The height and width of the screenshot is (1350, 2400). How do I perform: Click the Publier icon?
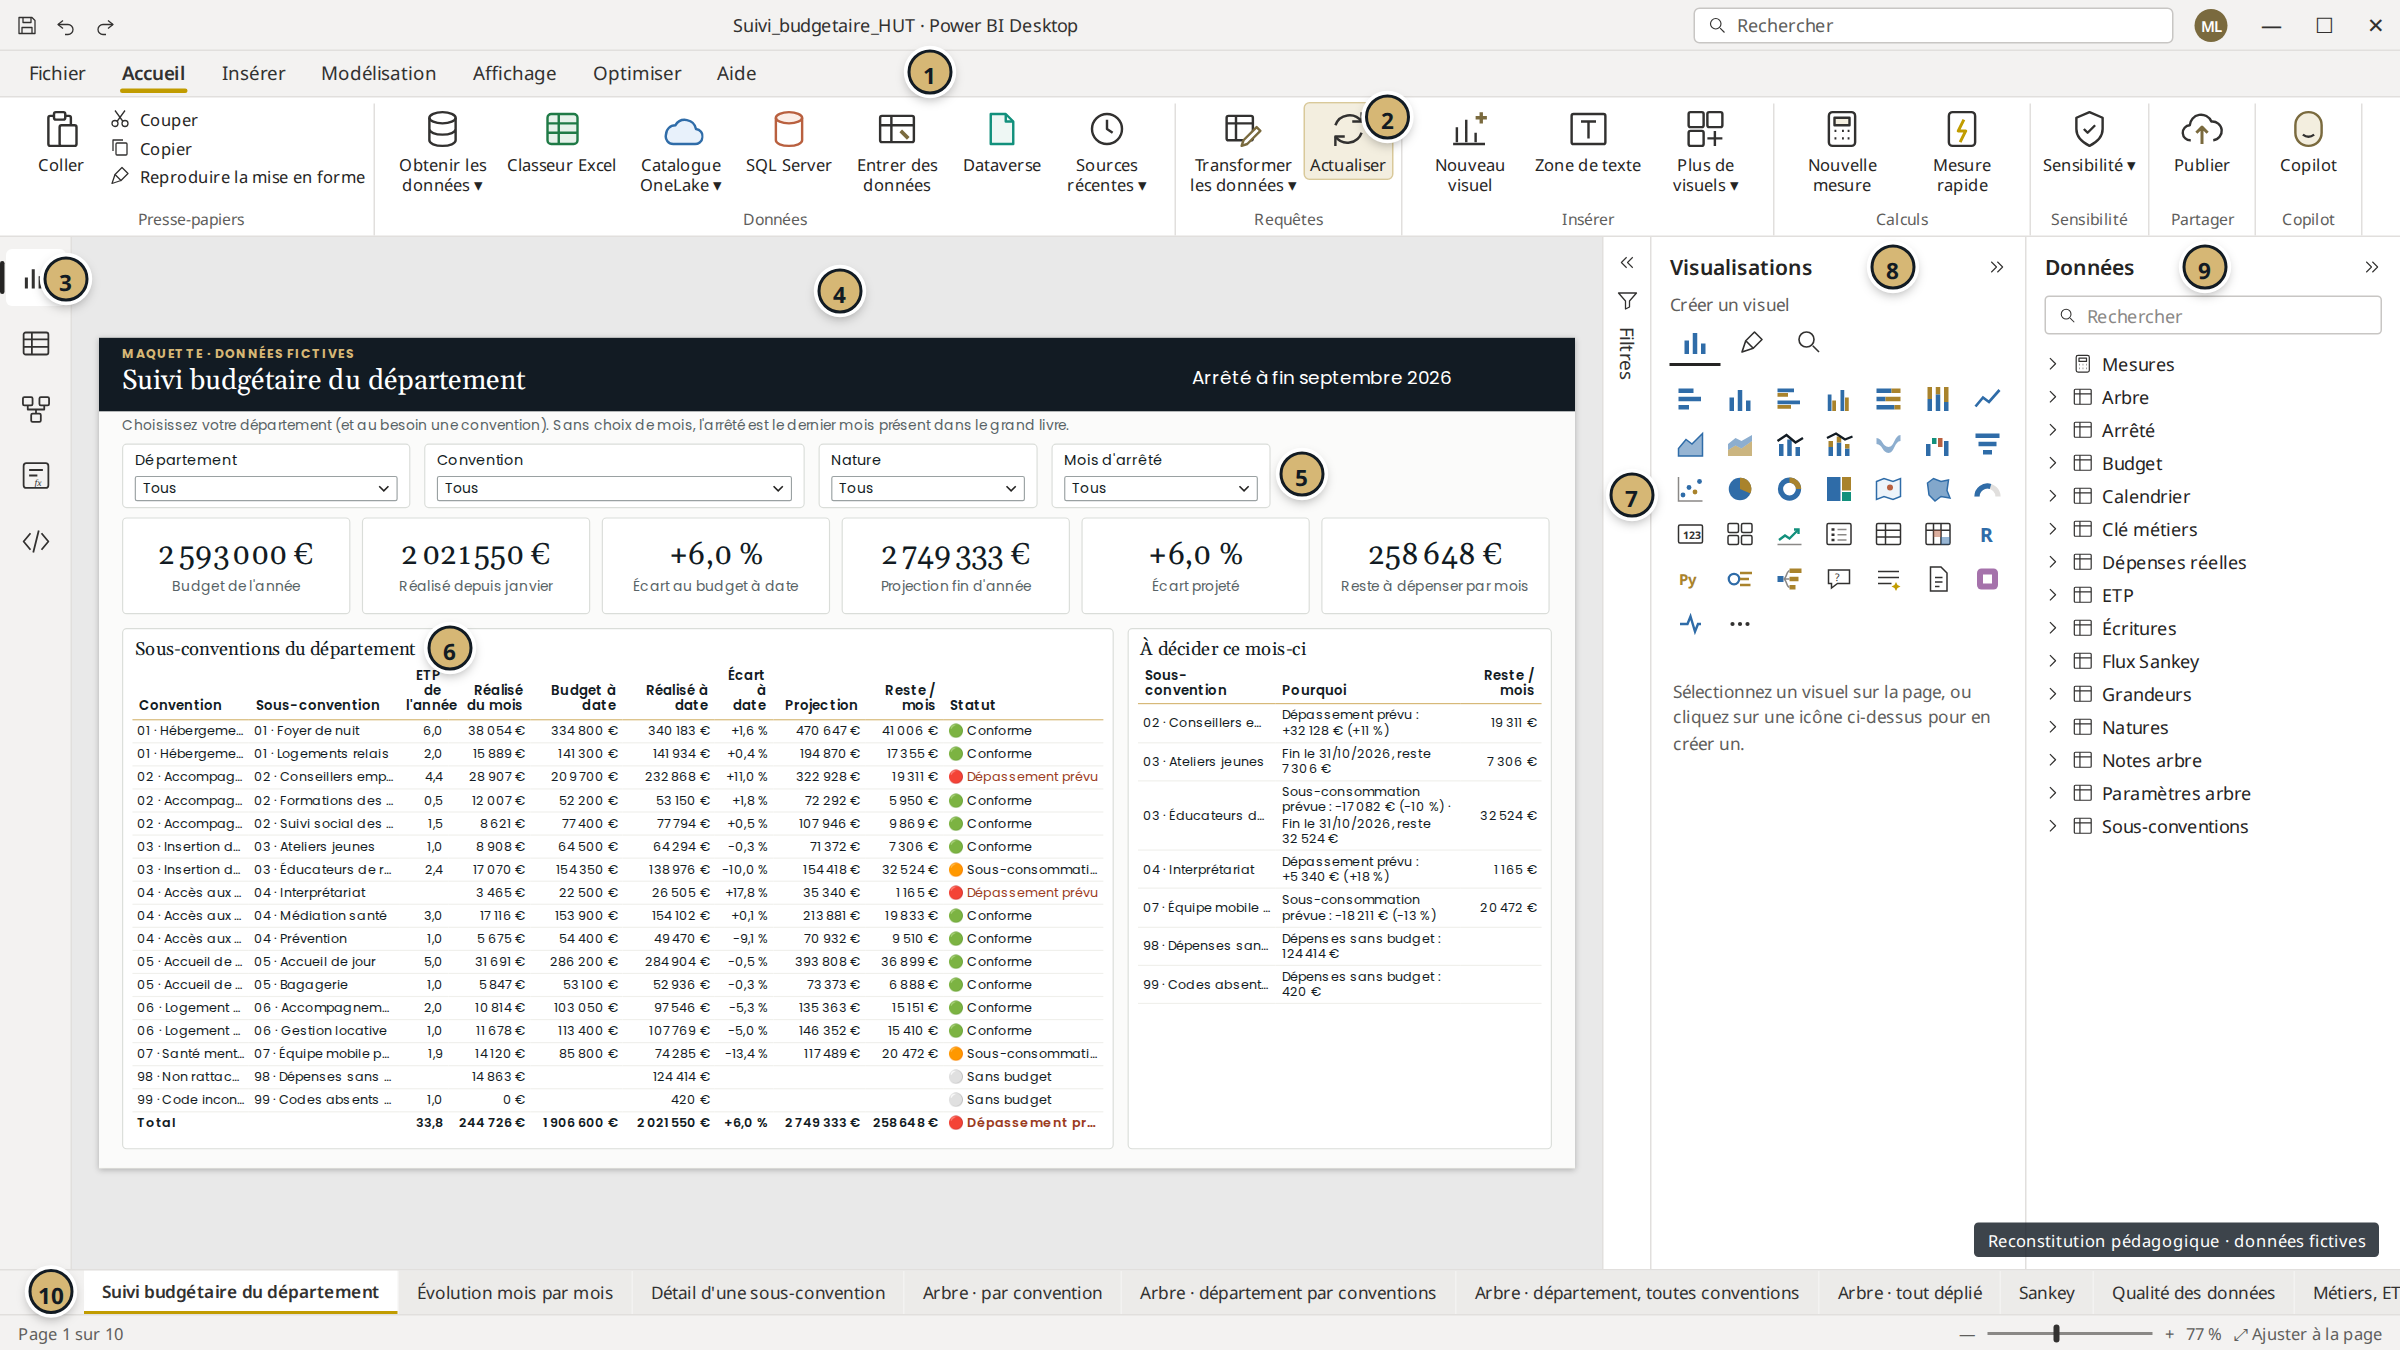[x=2201, y=129]
